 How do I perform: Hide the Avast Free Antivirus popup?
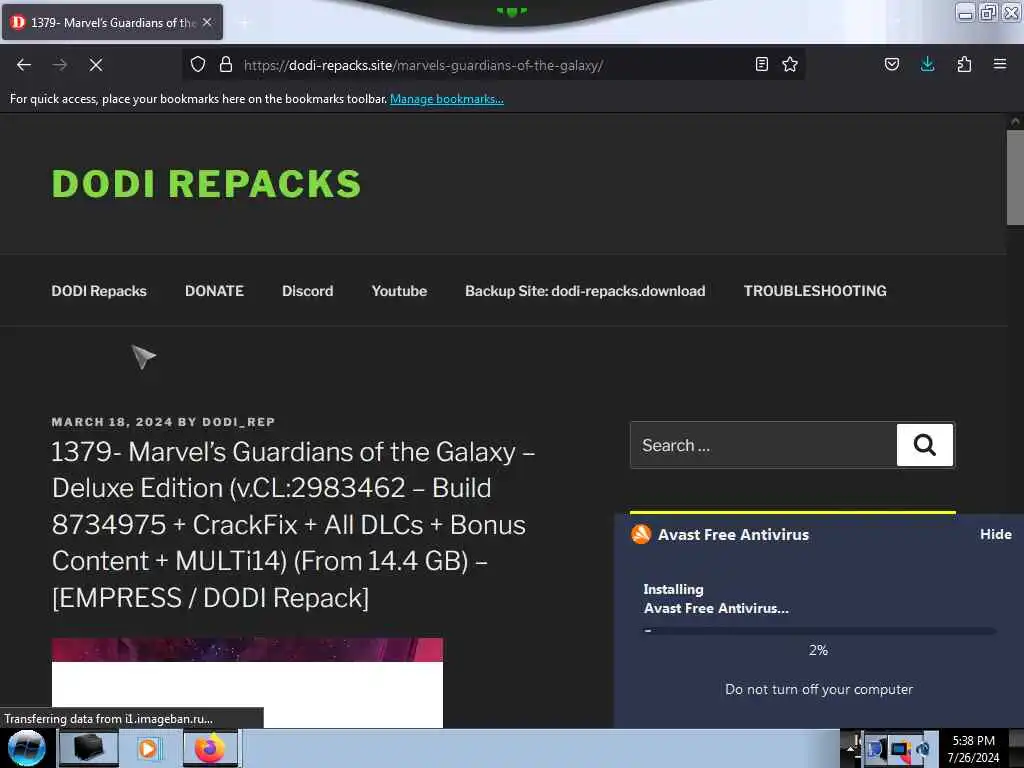pyautogui.click(x=995, y=534)
